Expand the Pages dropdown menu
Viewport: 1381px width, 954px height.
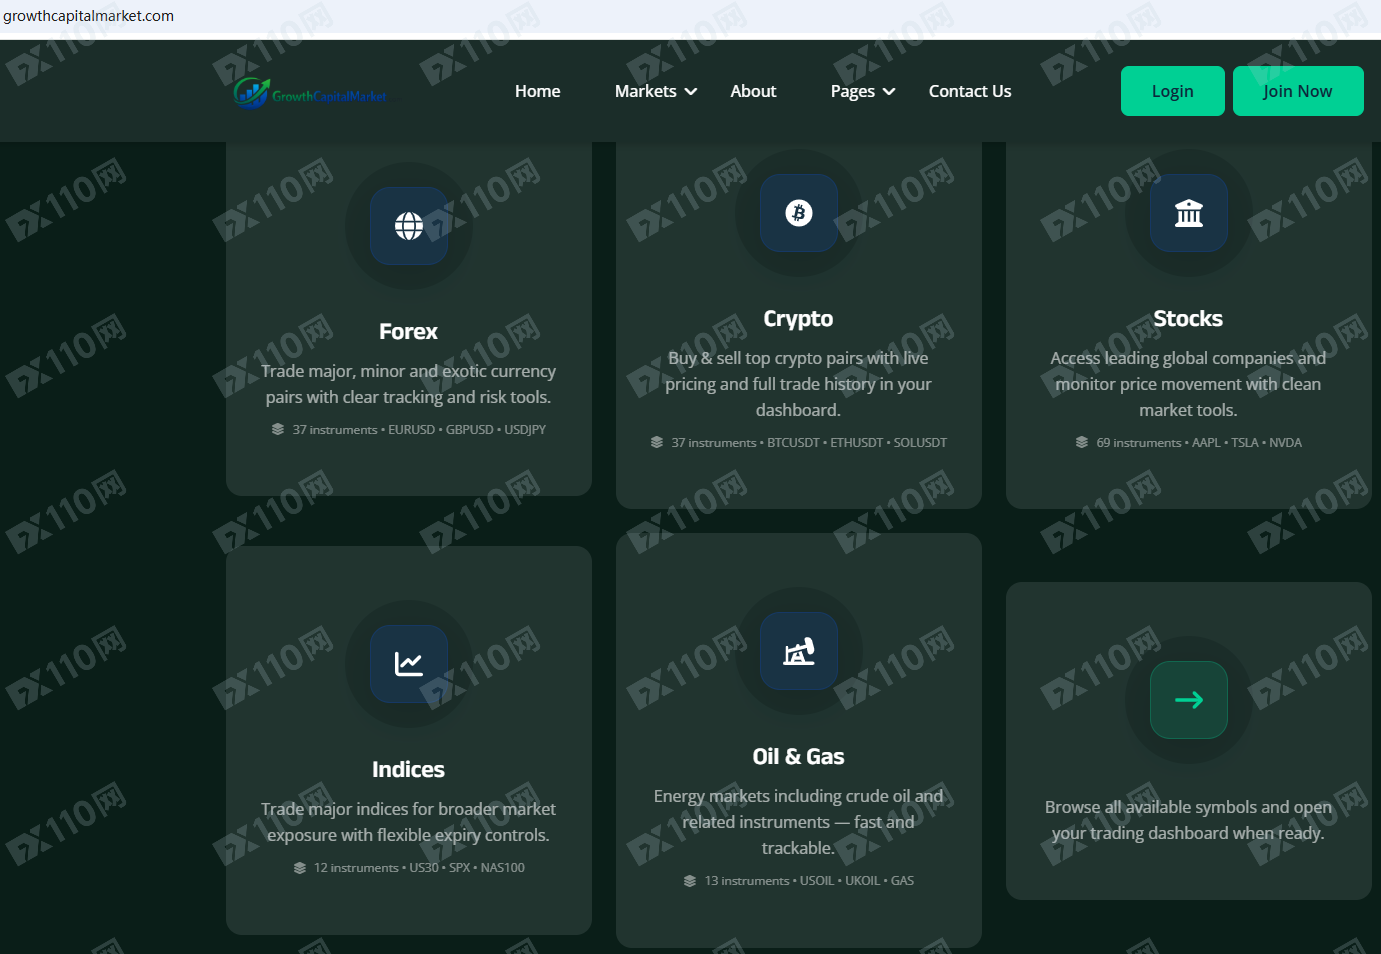[862, 91]
